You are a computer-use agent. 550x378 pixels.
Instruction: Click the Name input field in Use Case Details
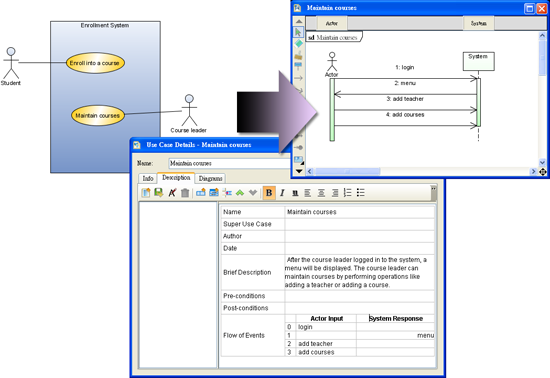click(x=230, y=163)
